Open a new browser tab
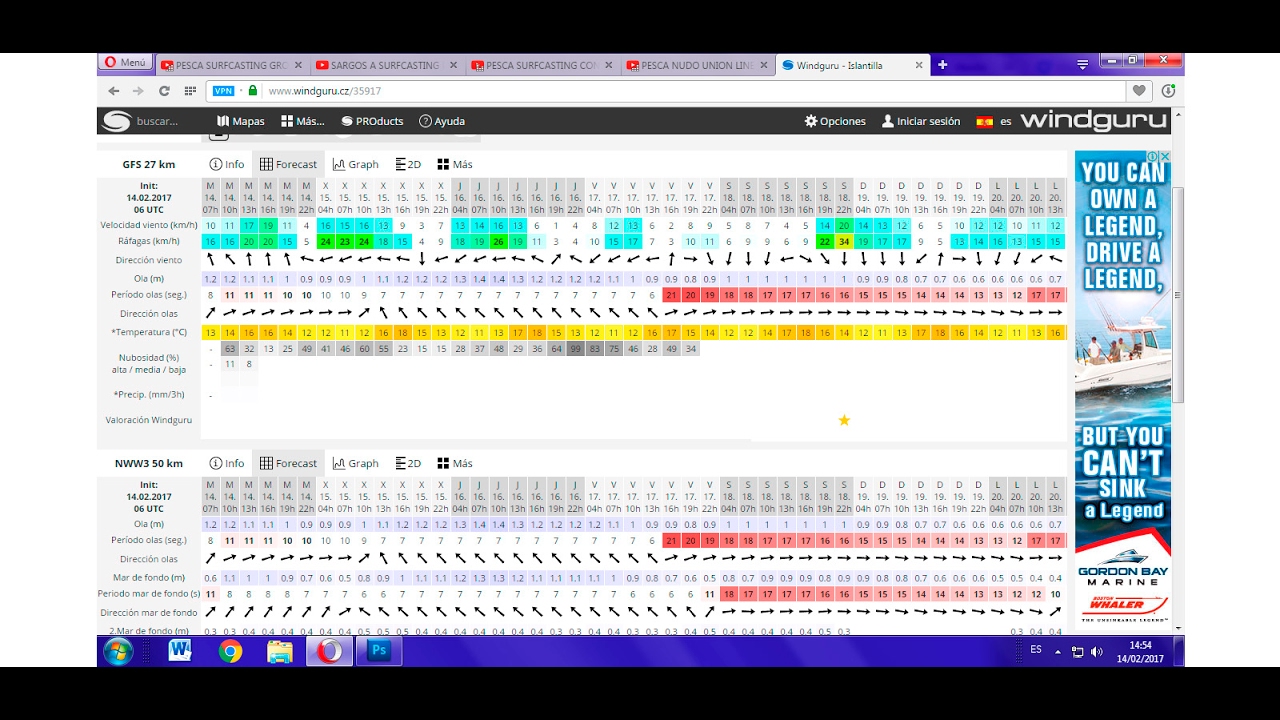 pyautogui.click(x=942, y=65)
